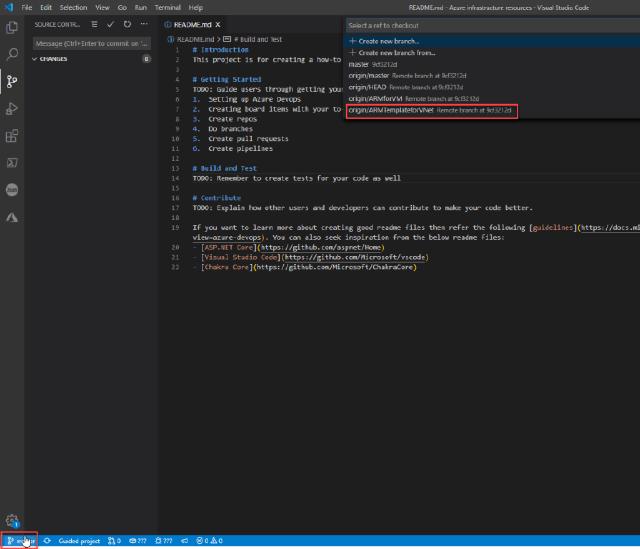
Task: Open the Extensions view
Action: pyautogui.click(x=12, y=136)
